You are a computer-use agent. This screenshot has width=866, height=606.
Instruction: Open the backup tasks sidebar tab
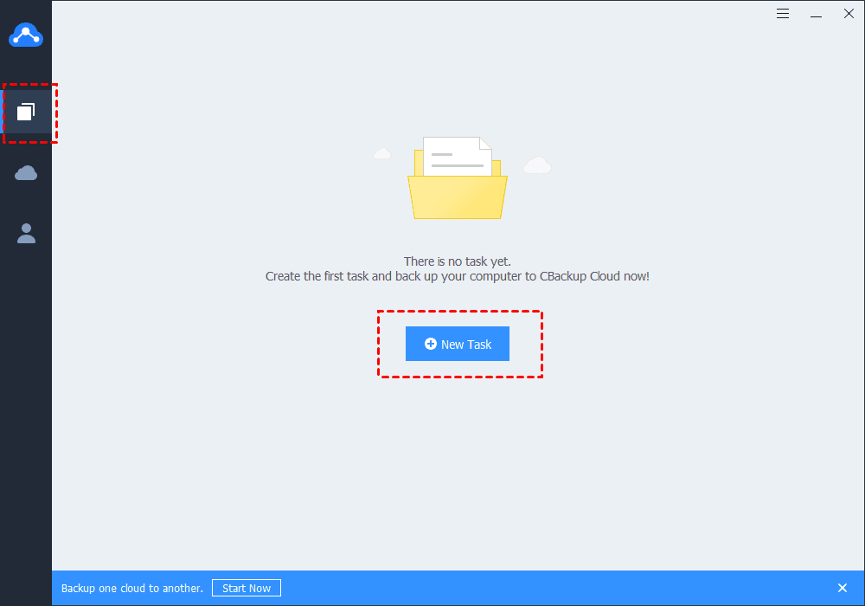[26, 111]
